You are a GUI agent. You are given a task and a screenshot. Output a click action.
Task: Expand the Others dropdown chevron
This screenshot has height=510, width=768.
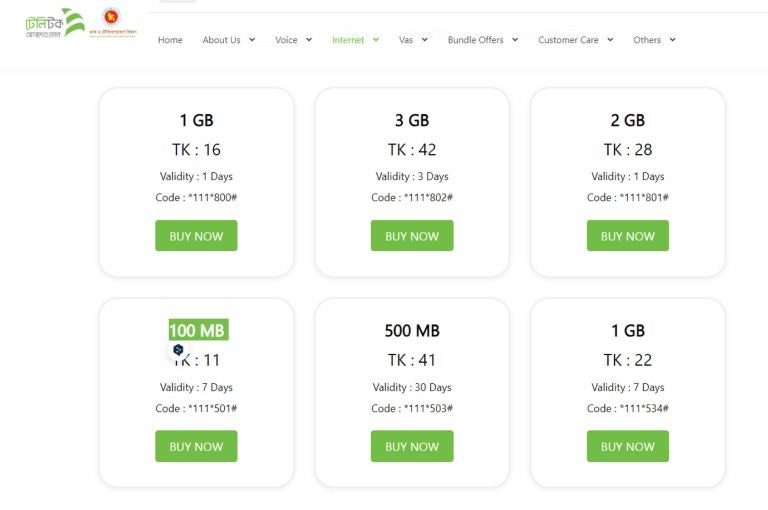pyautogui.click(x=672, y=40)
